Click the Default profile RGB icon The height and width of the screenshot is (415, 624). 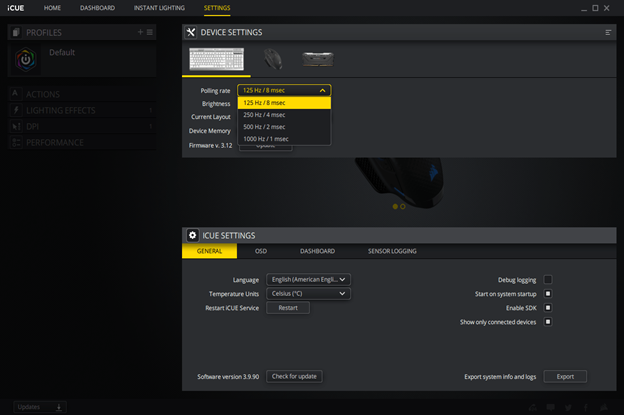[x=26, y=59]
